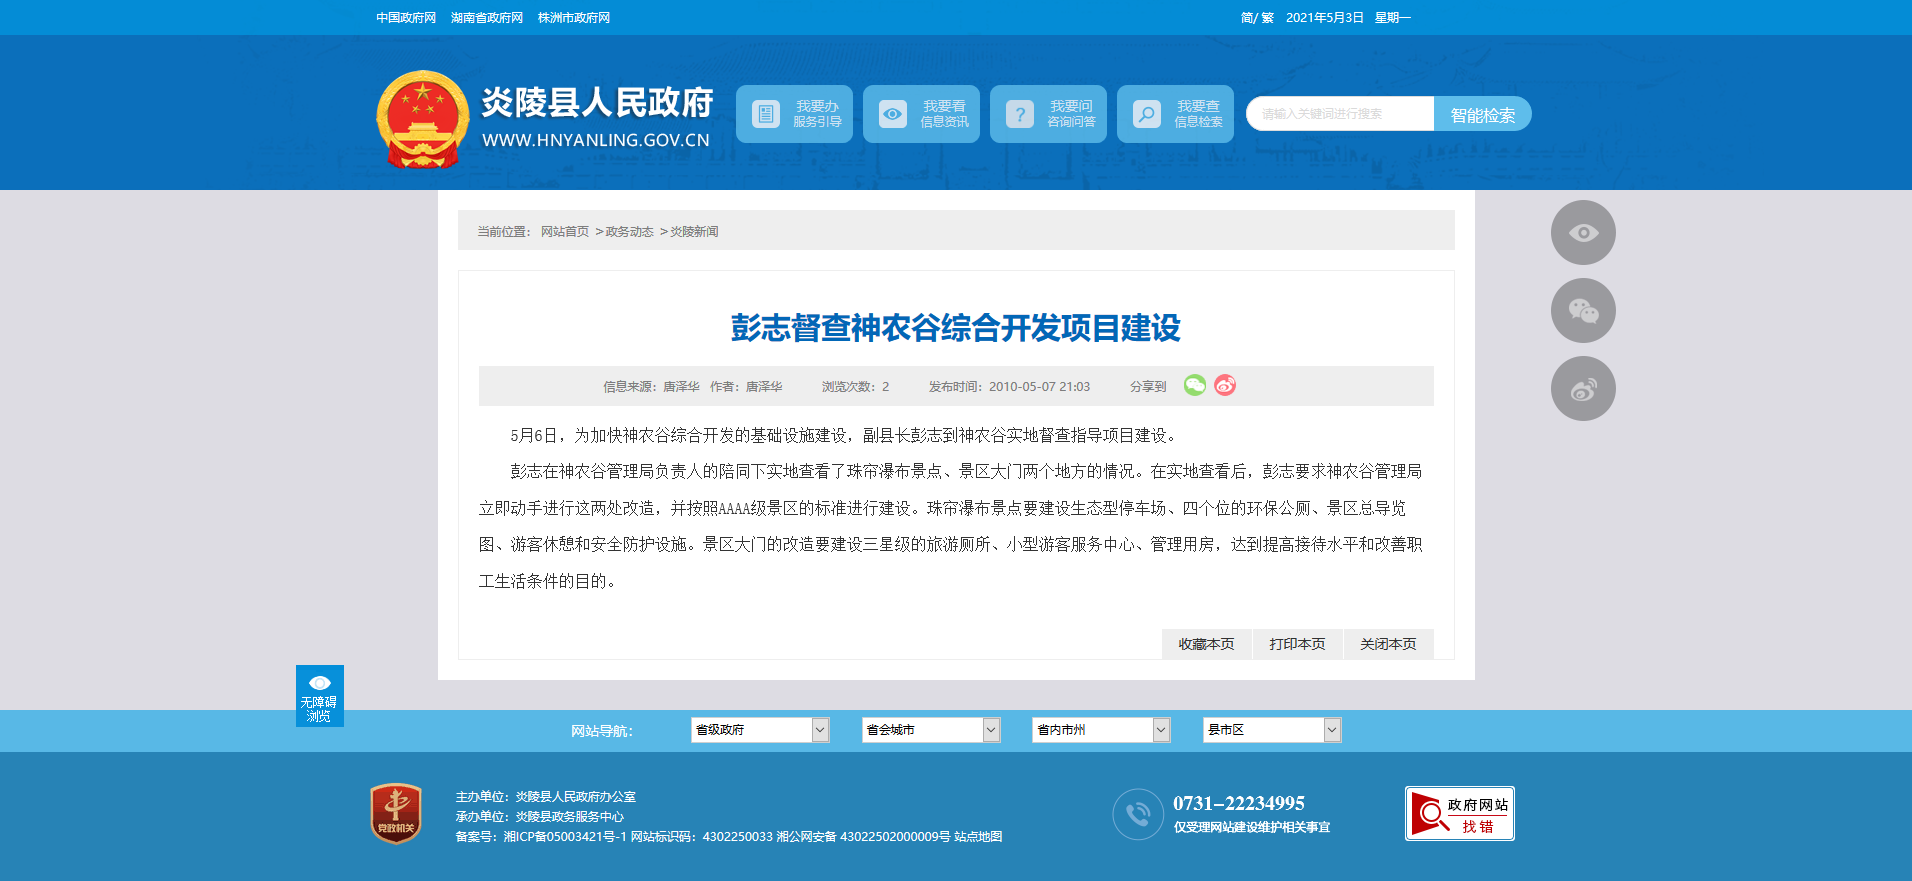1912x881 pixels.
Task: Open the 我要办 服务引导 icon button
Action: (794, 114)
